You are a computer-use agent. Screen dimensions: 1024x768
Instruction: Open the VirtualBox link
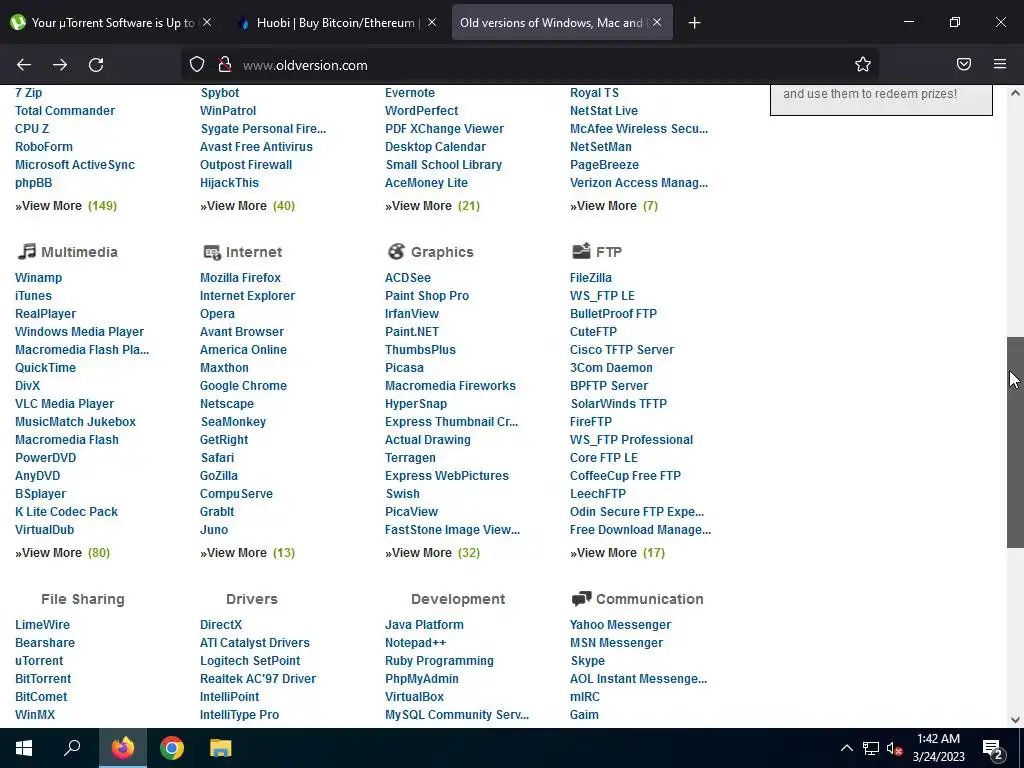pos(414,696)
